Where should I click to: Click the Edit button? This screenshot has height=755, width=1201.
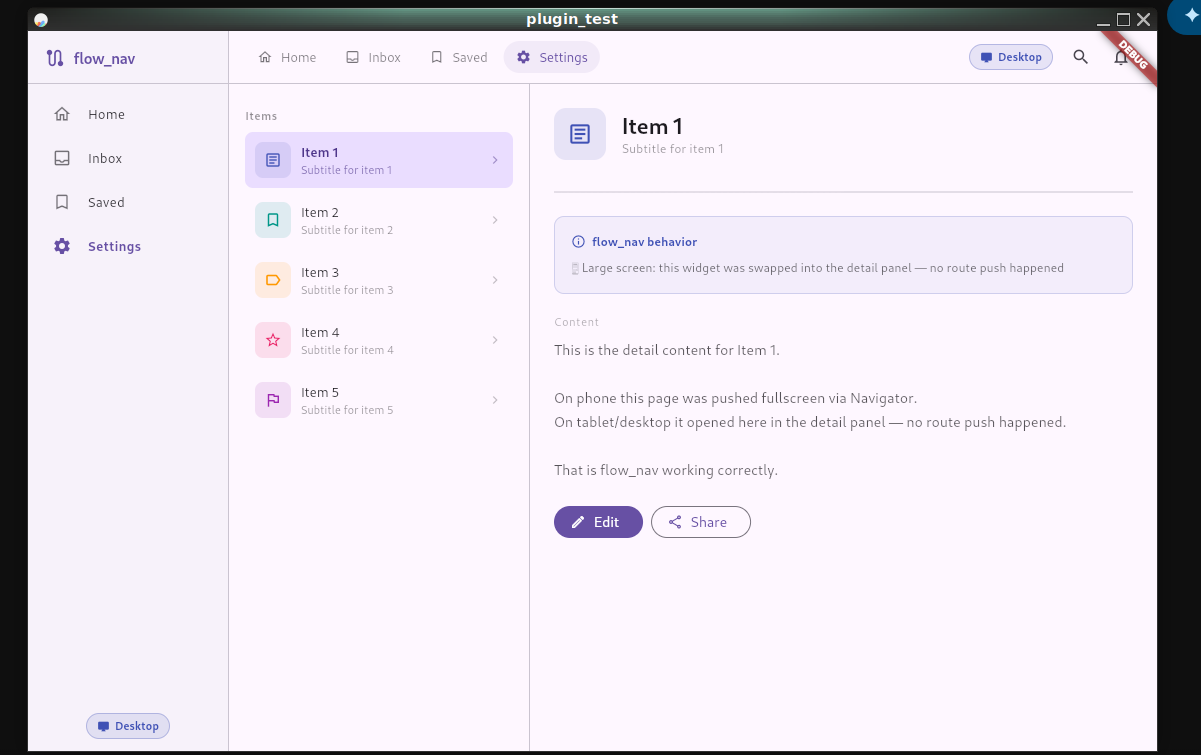click(598, 522)
